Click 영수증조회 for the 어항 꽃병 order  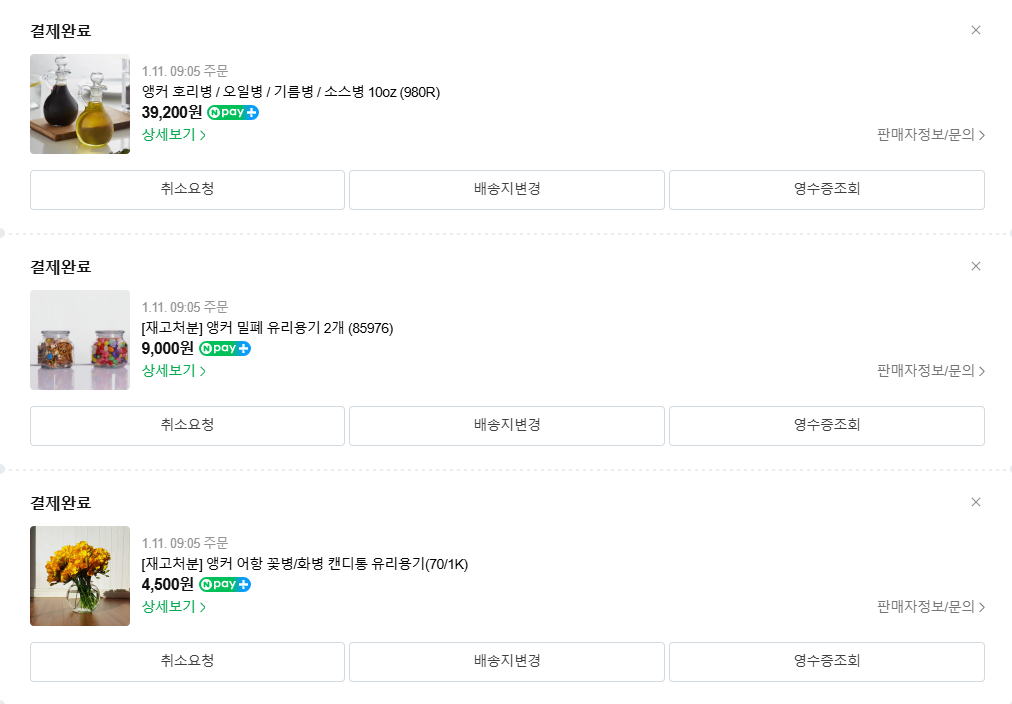tap(827, 662)
